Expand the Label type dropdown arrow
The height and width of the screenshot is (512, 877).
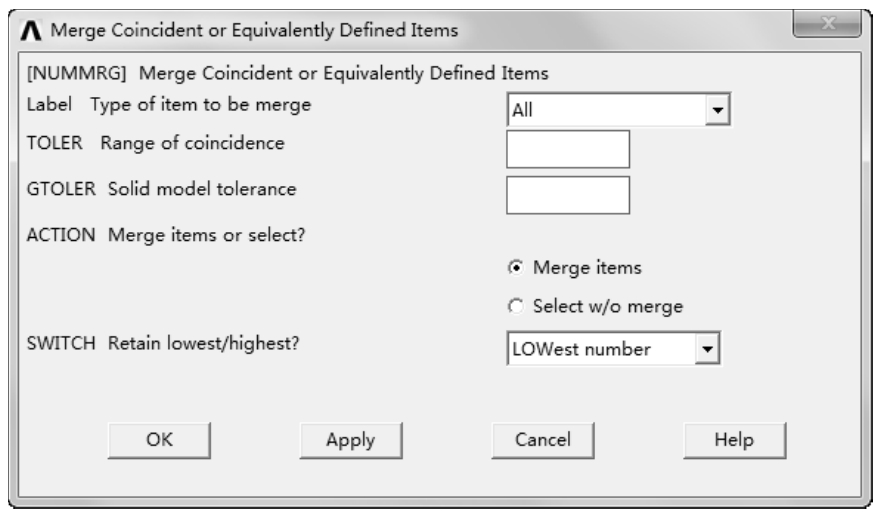(x=717, y=110)
